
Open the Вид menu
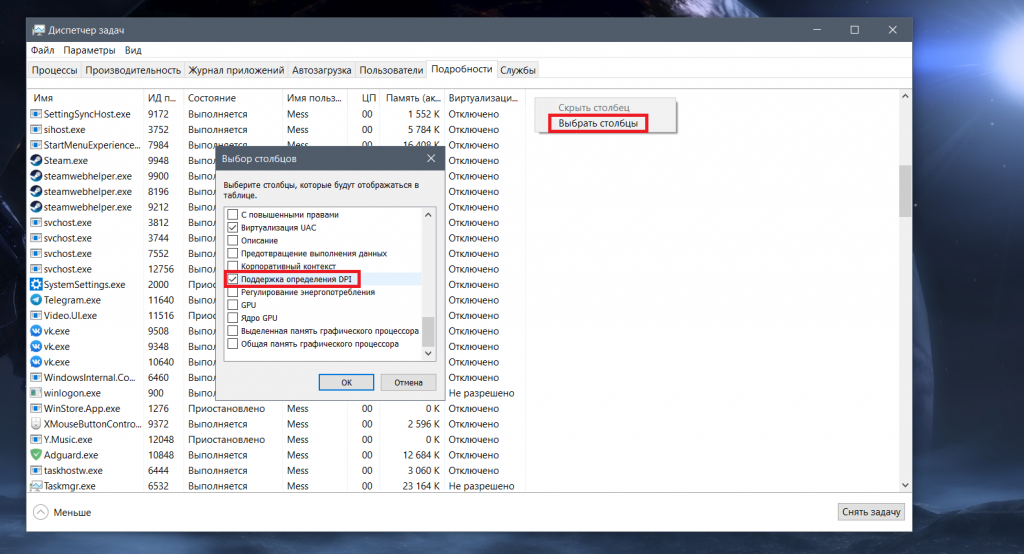[x=133, y=50]
